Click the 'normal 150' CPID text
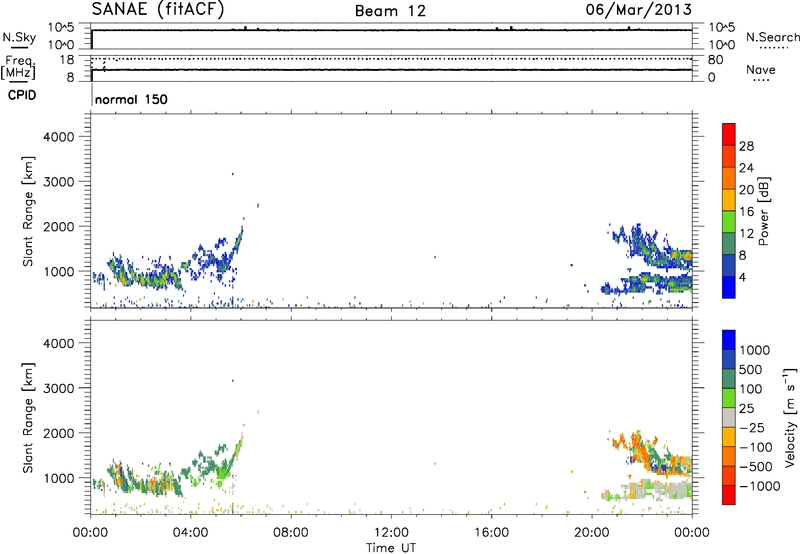Image resolution: width=800 pixels, height=554 pixels. [131, 99]
